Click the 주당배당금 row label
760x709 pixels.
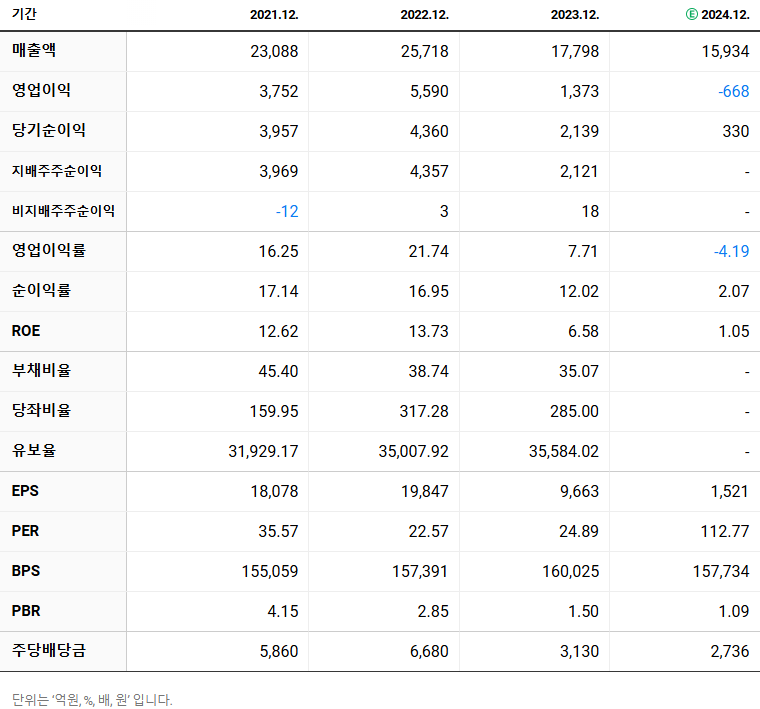(48, 650)
